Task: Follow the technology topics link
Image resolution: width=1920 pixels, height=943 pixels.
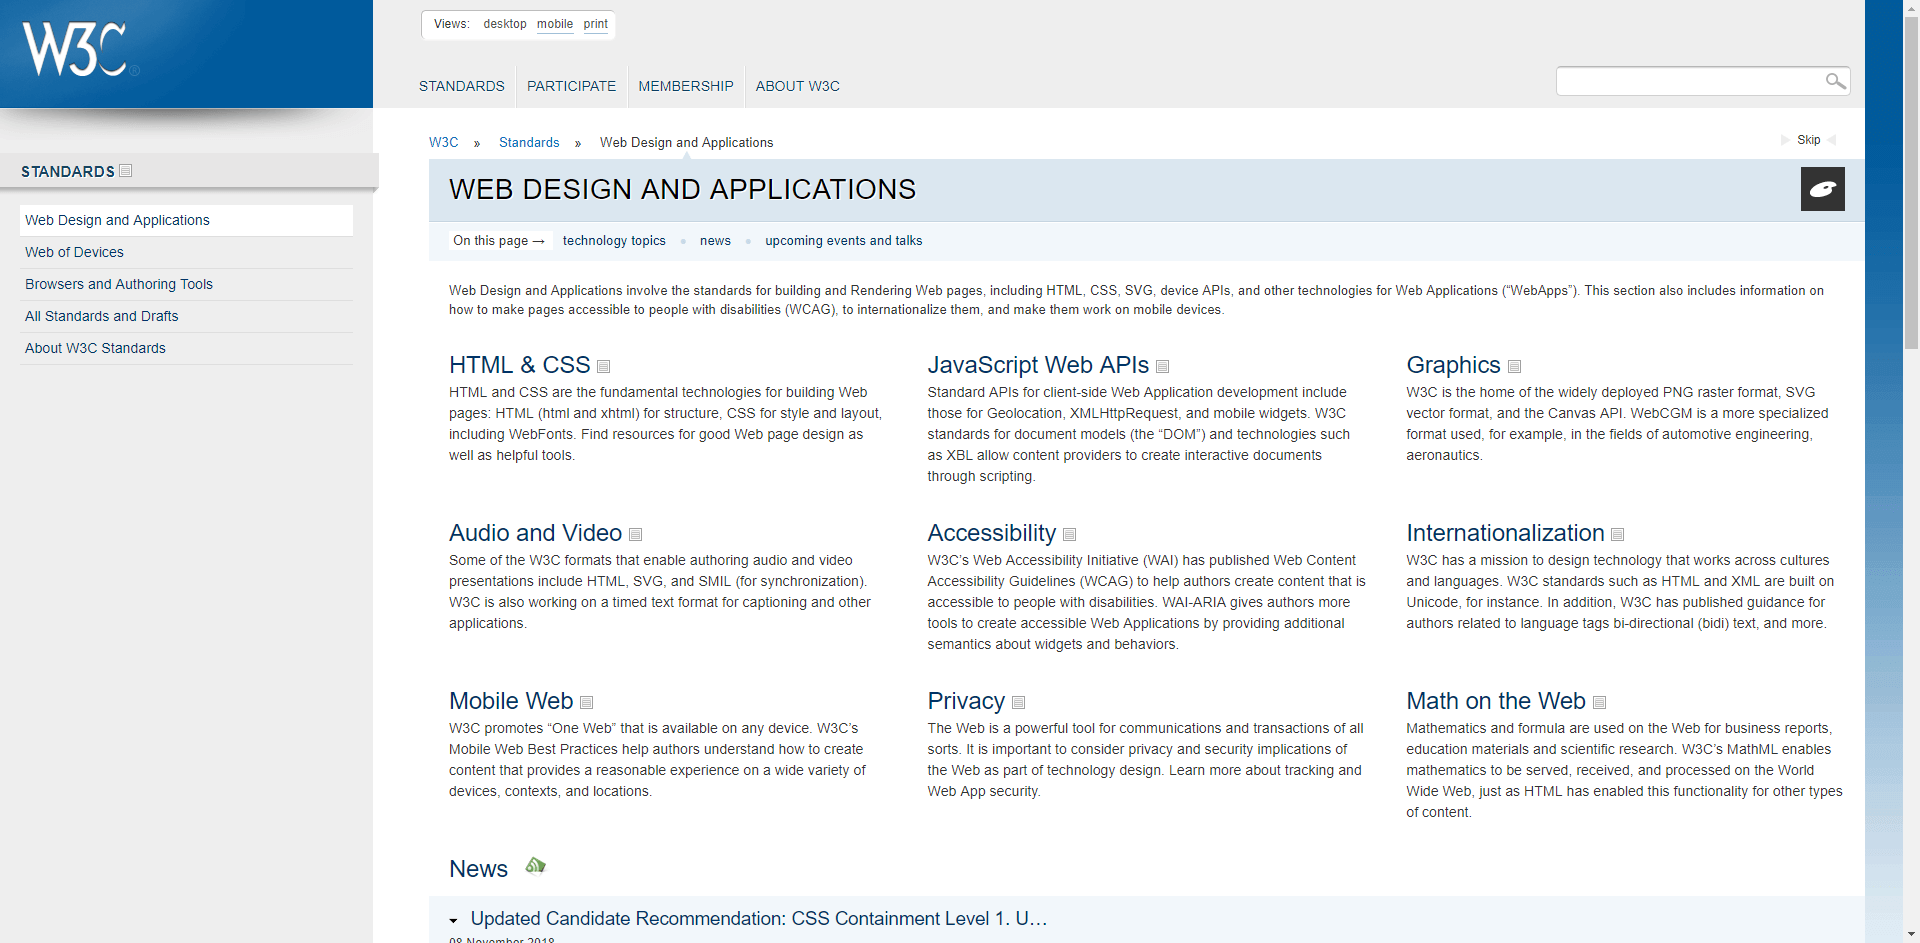Action: (x=613, y=240)
